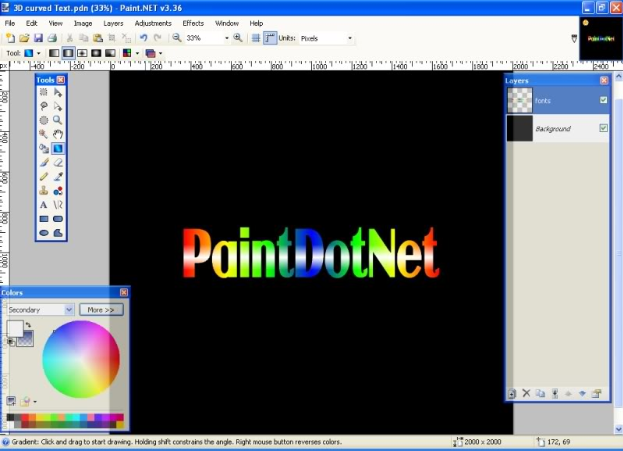This screenshot has width=623, height=451.
Task: Select the Clone Stamp tool
Action: pos(44,191)
